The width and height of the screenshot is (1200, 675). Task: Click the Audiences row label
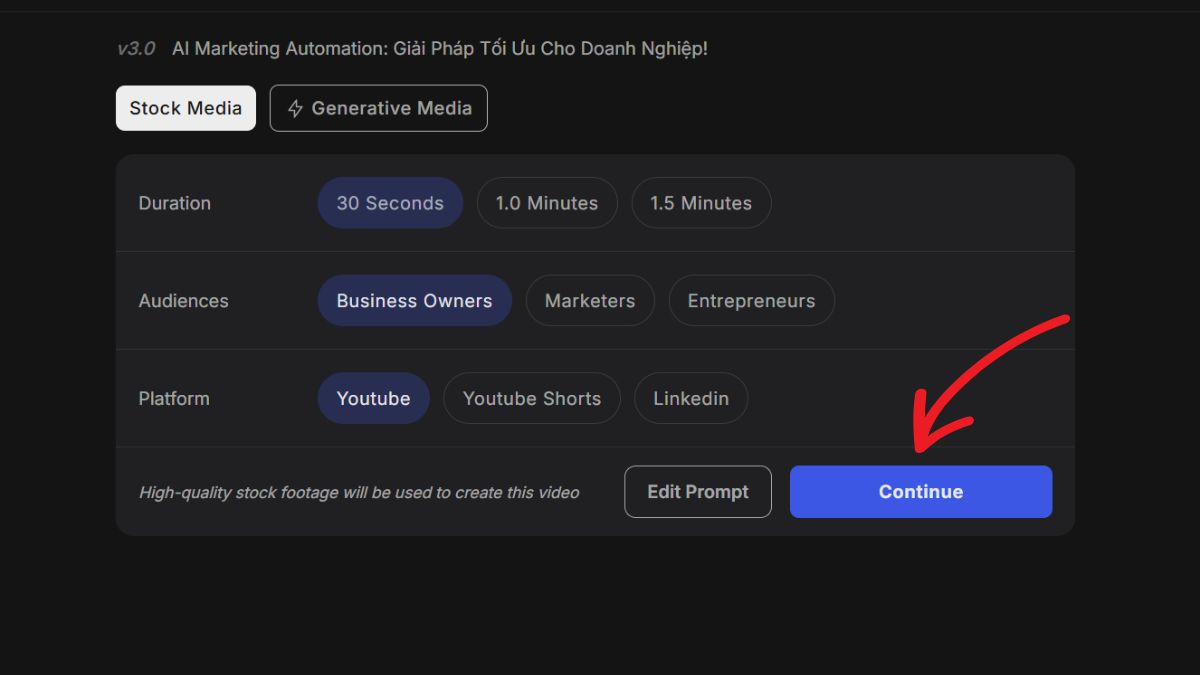184,301
